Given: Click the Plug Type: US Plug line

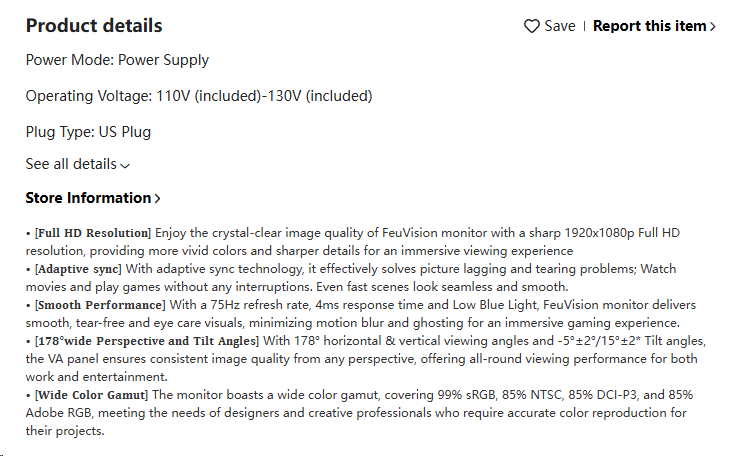Looking at the screenshot, I should point(88,132).
